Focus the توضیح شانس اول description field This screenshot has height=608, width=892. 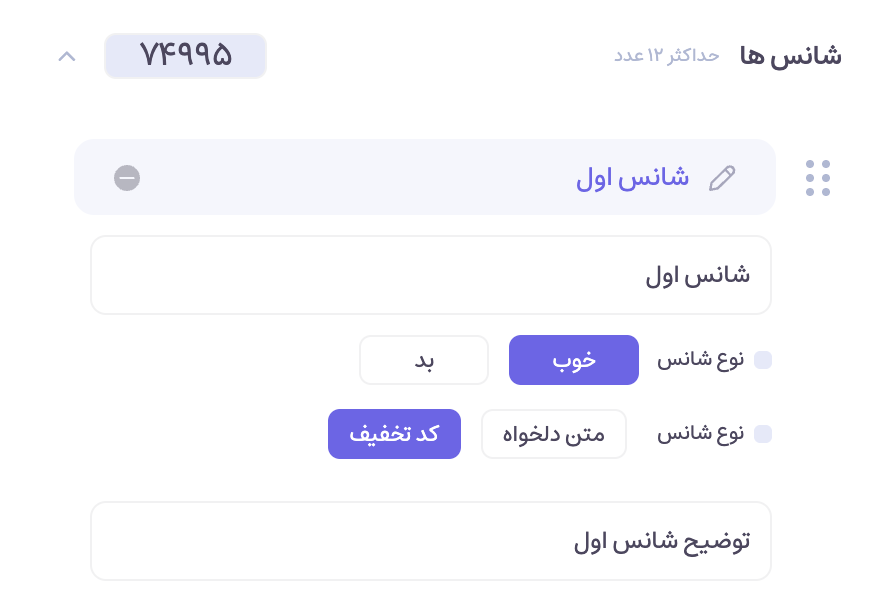click(x=430, y=540)
